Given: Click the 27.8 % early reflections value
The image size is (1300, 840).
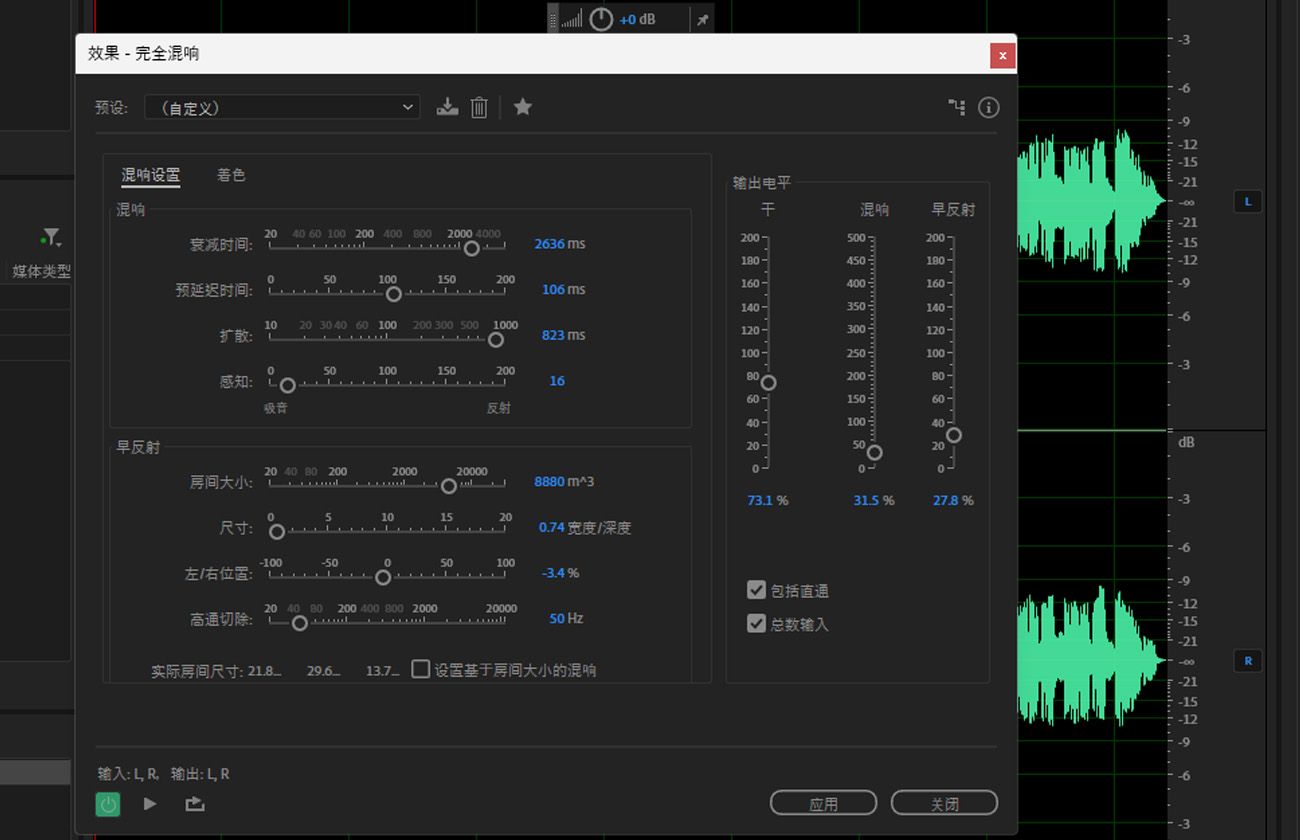Looking at the screenshot, I should (x=946, y=500).
